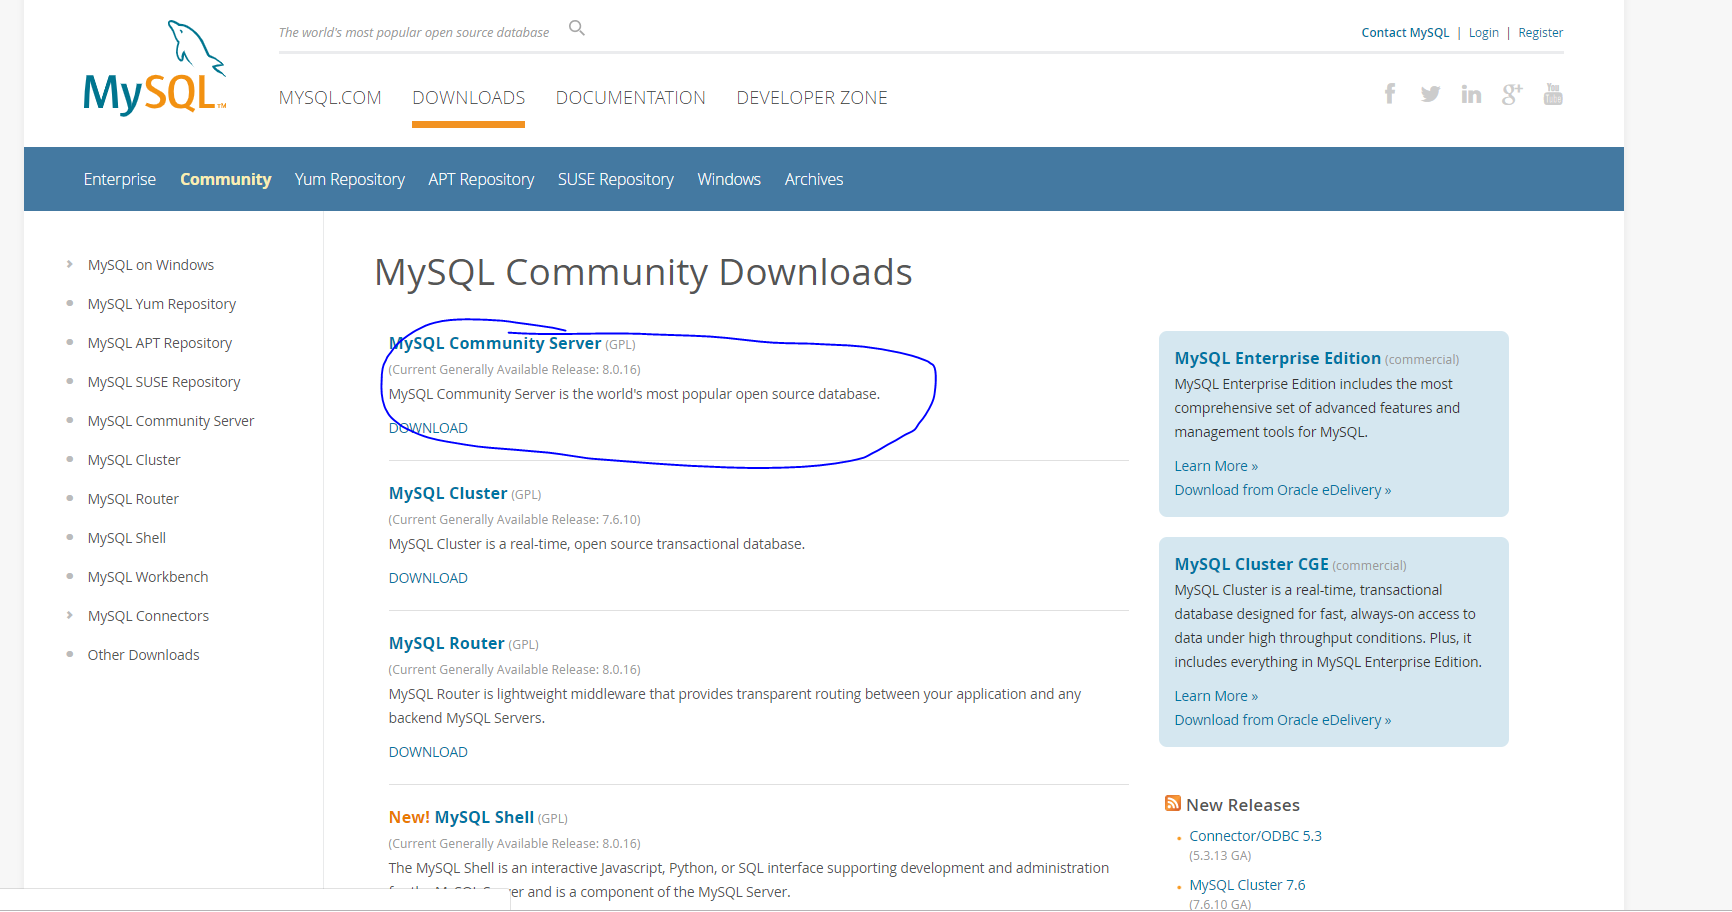Download MySQL Community Server
This screenshot has height=912, width=1732.
click(427, 427)
